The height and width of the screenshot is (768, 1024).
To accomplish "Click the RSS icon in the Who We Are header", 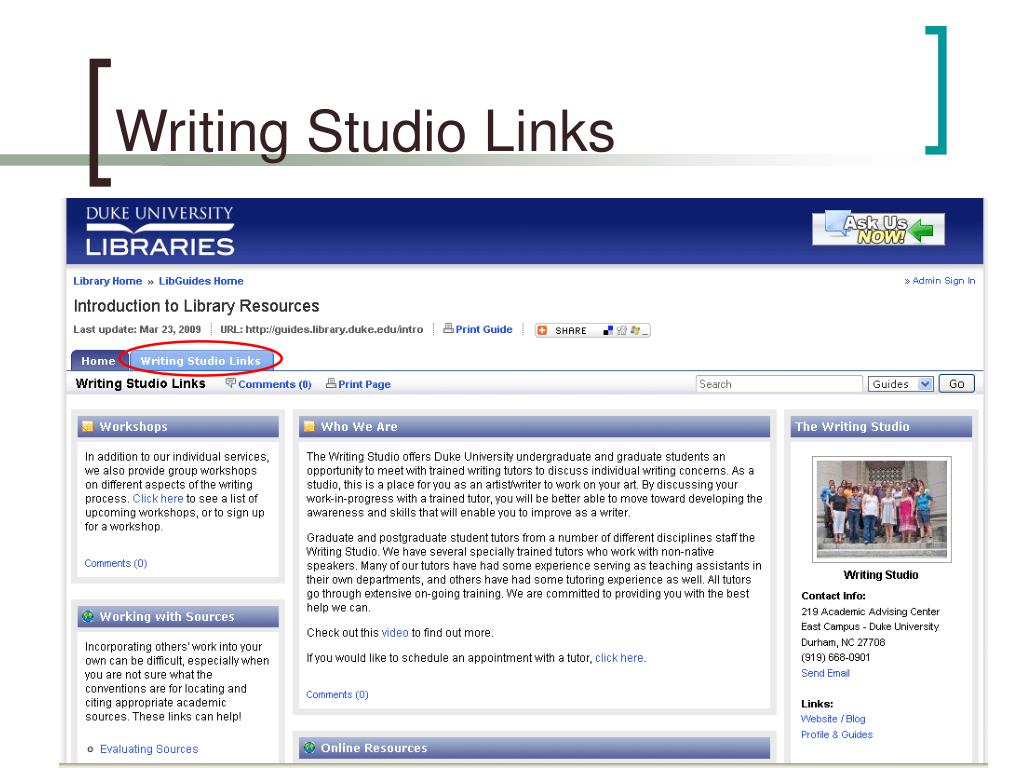I will pos(310,426).
